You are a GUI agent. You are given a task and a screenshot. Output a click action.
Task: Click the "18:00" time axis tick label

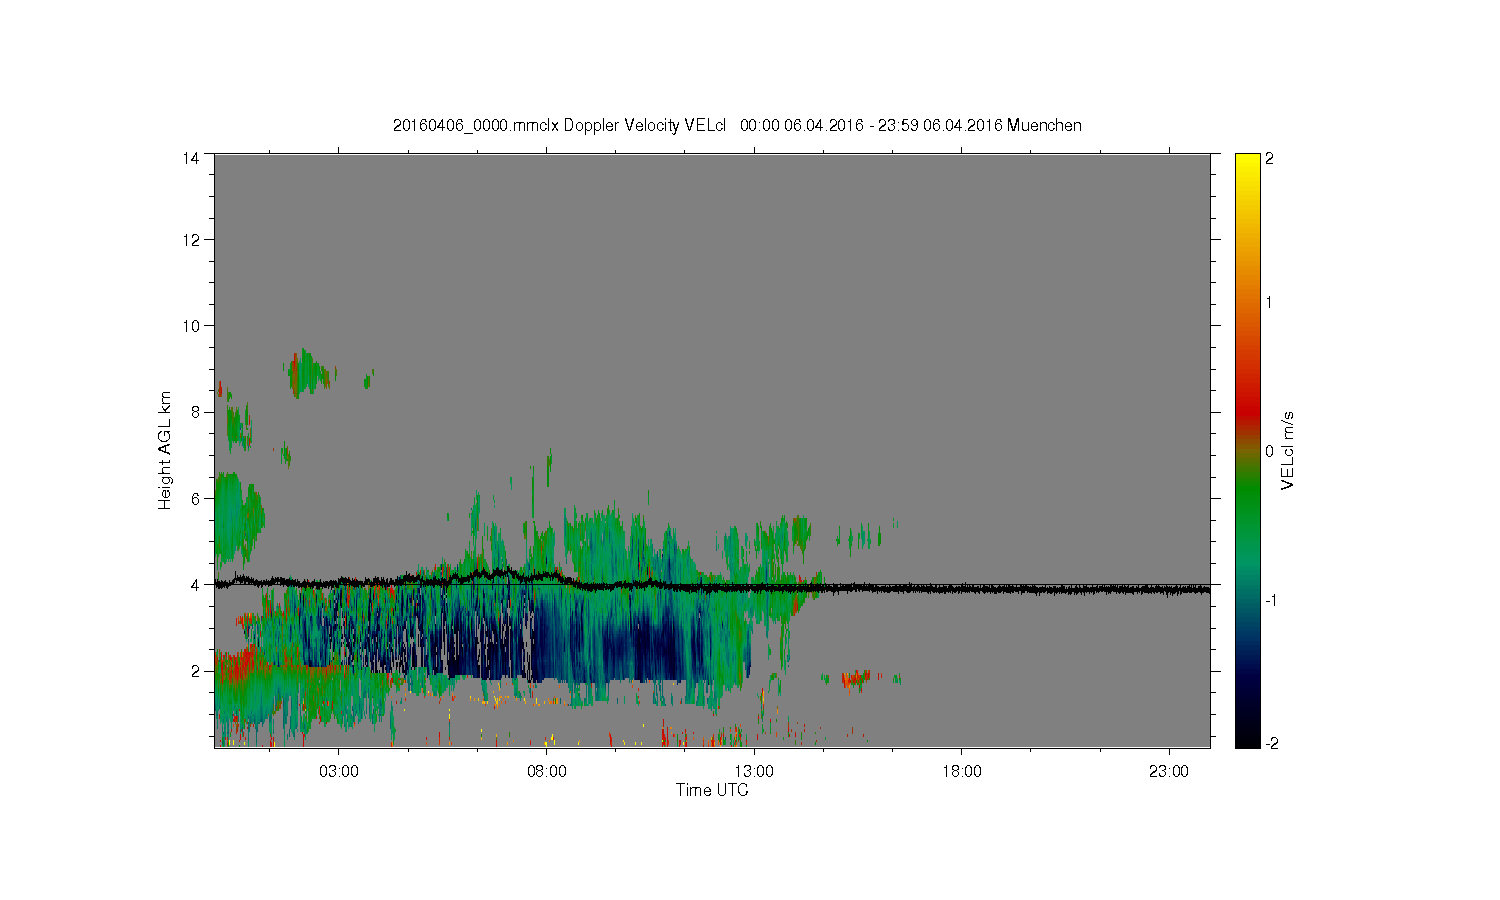962,772
